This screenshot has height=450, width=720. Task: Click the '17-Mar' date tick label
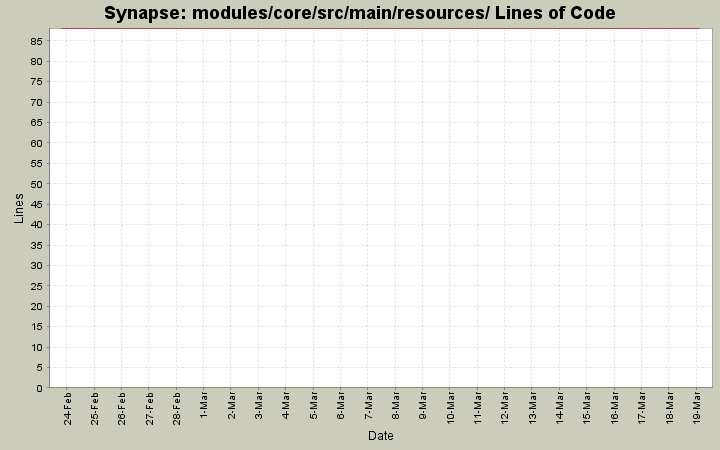[642, 408]
